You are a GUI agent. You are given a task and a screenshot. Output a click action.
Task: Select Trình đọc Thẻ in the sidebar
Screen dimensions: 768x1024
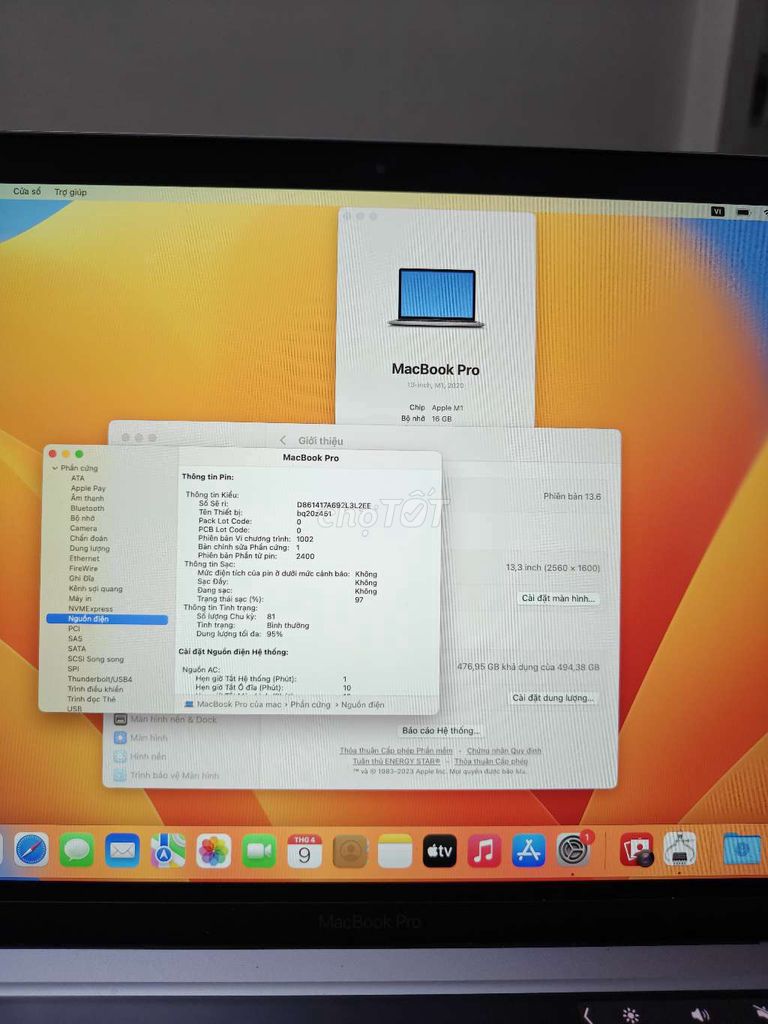point(91,699)
